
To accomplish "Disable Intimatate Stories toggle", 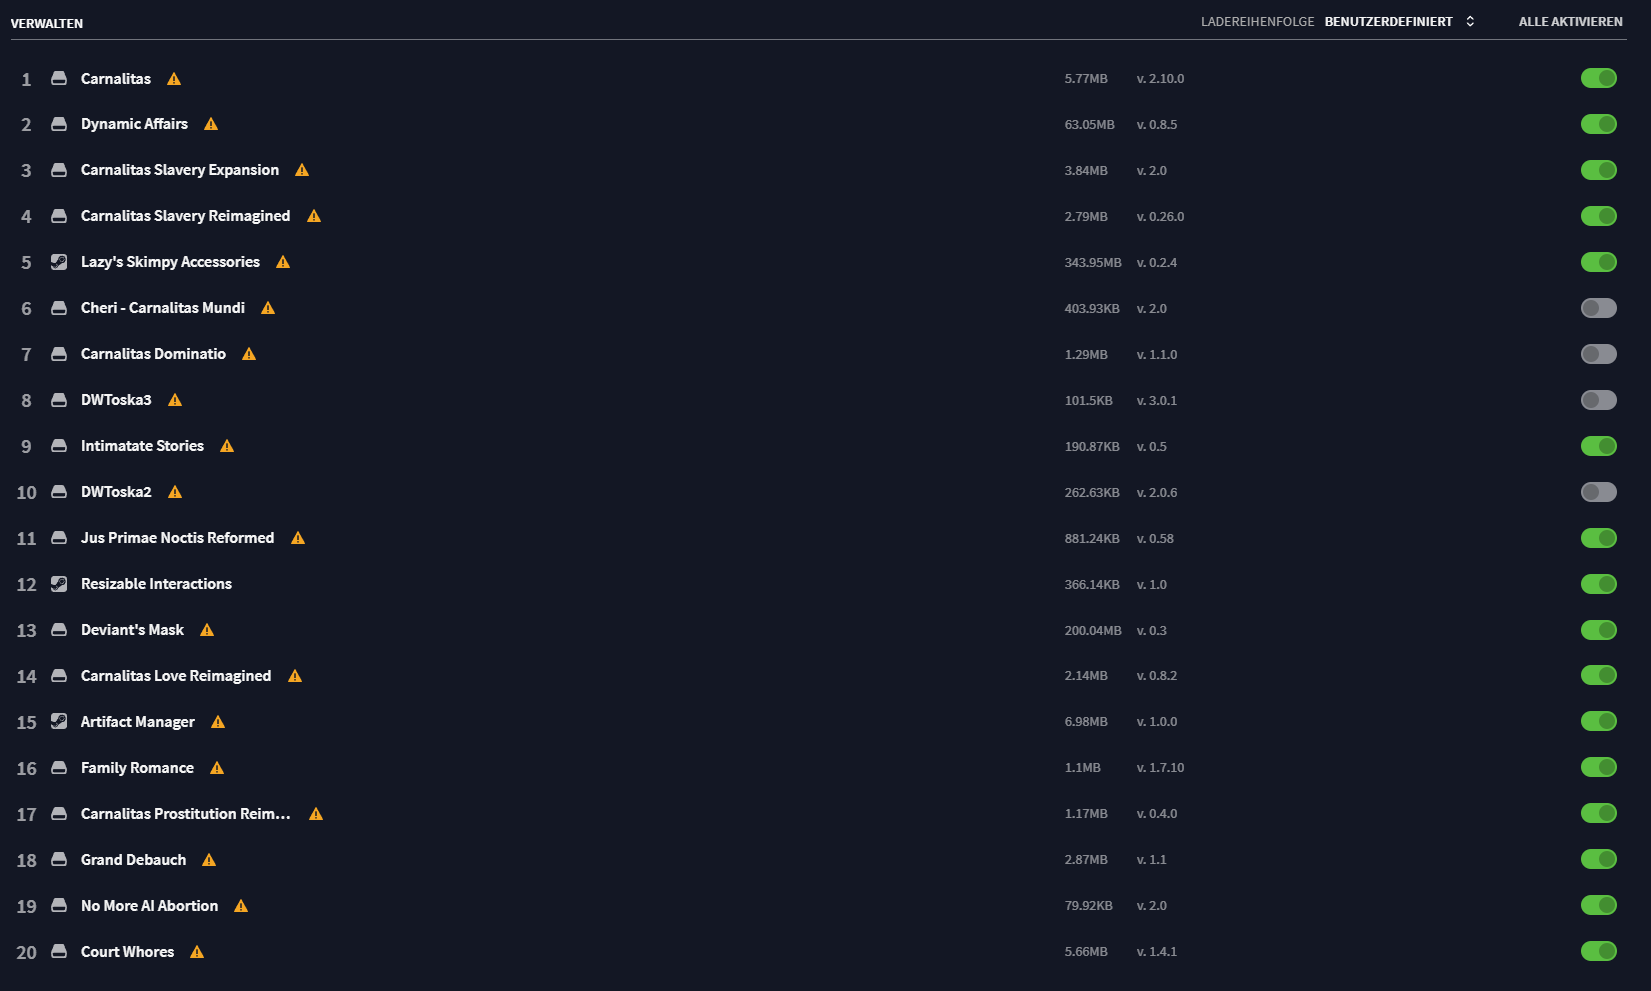I will (1598, 446).
